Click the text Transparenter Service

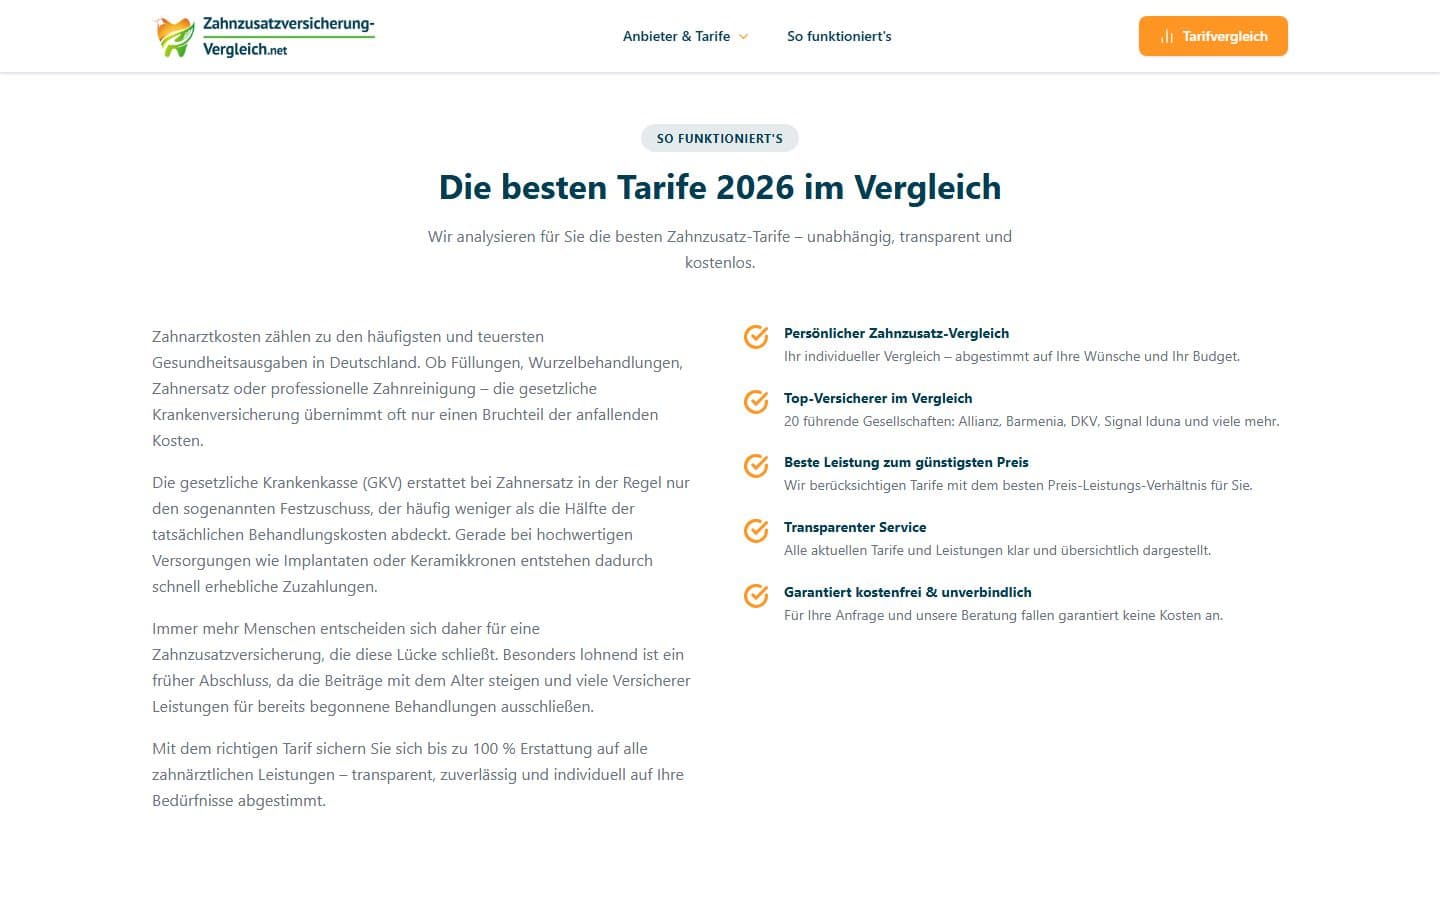pyautogui.click(x=855, y=527)
